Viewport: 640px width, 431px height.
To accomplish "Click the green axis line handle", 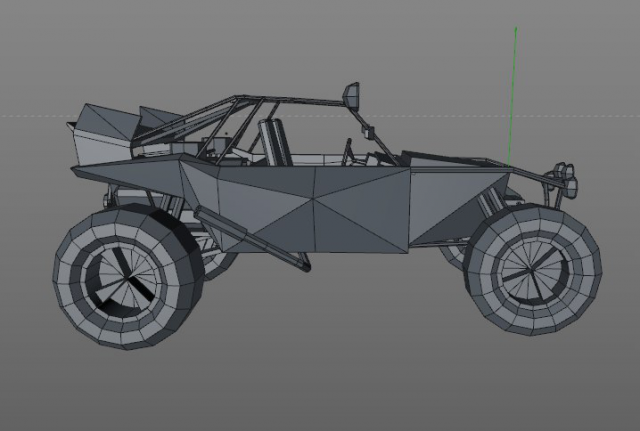I will pyautogui.click(x=513, y=97).
